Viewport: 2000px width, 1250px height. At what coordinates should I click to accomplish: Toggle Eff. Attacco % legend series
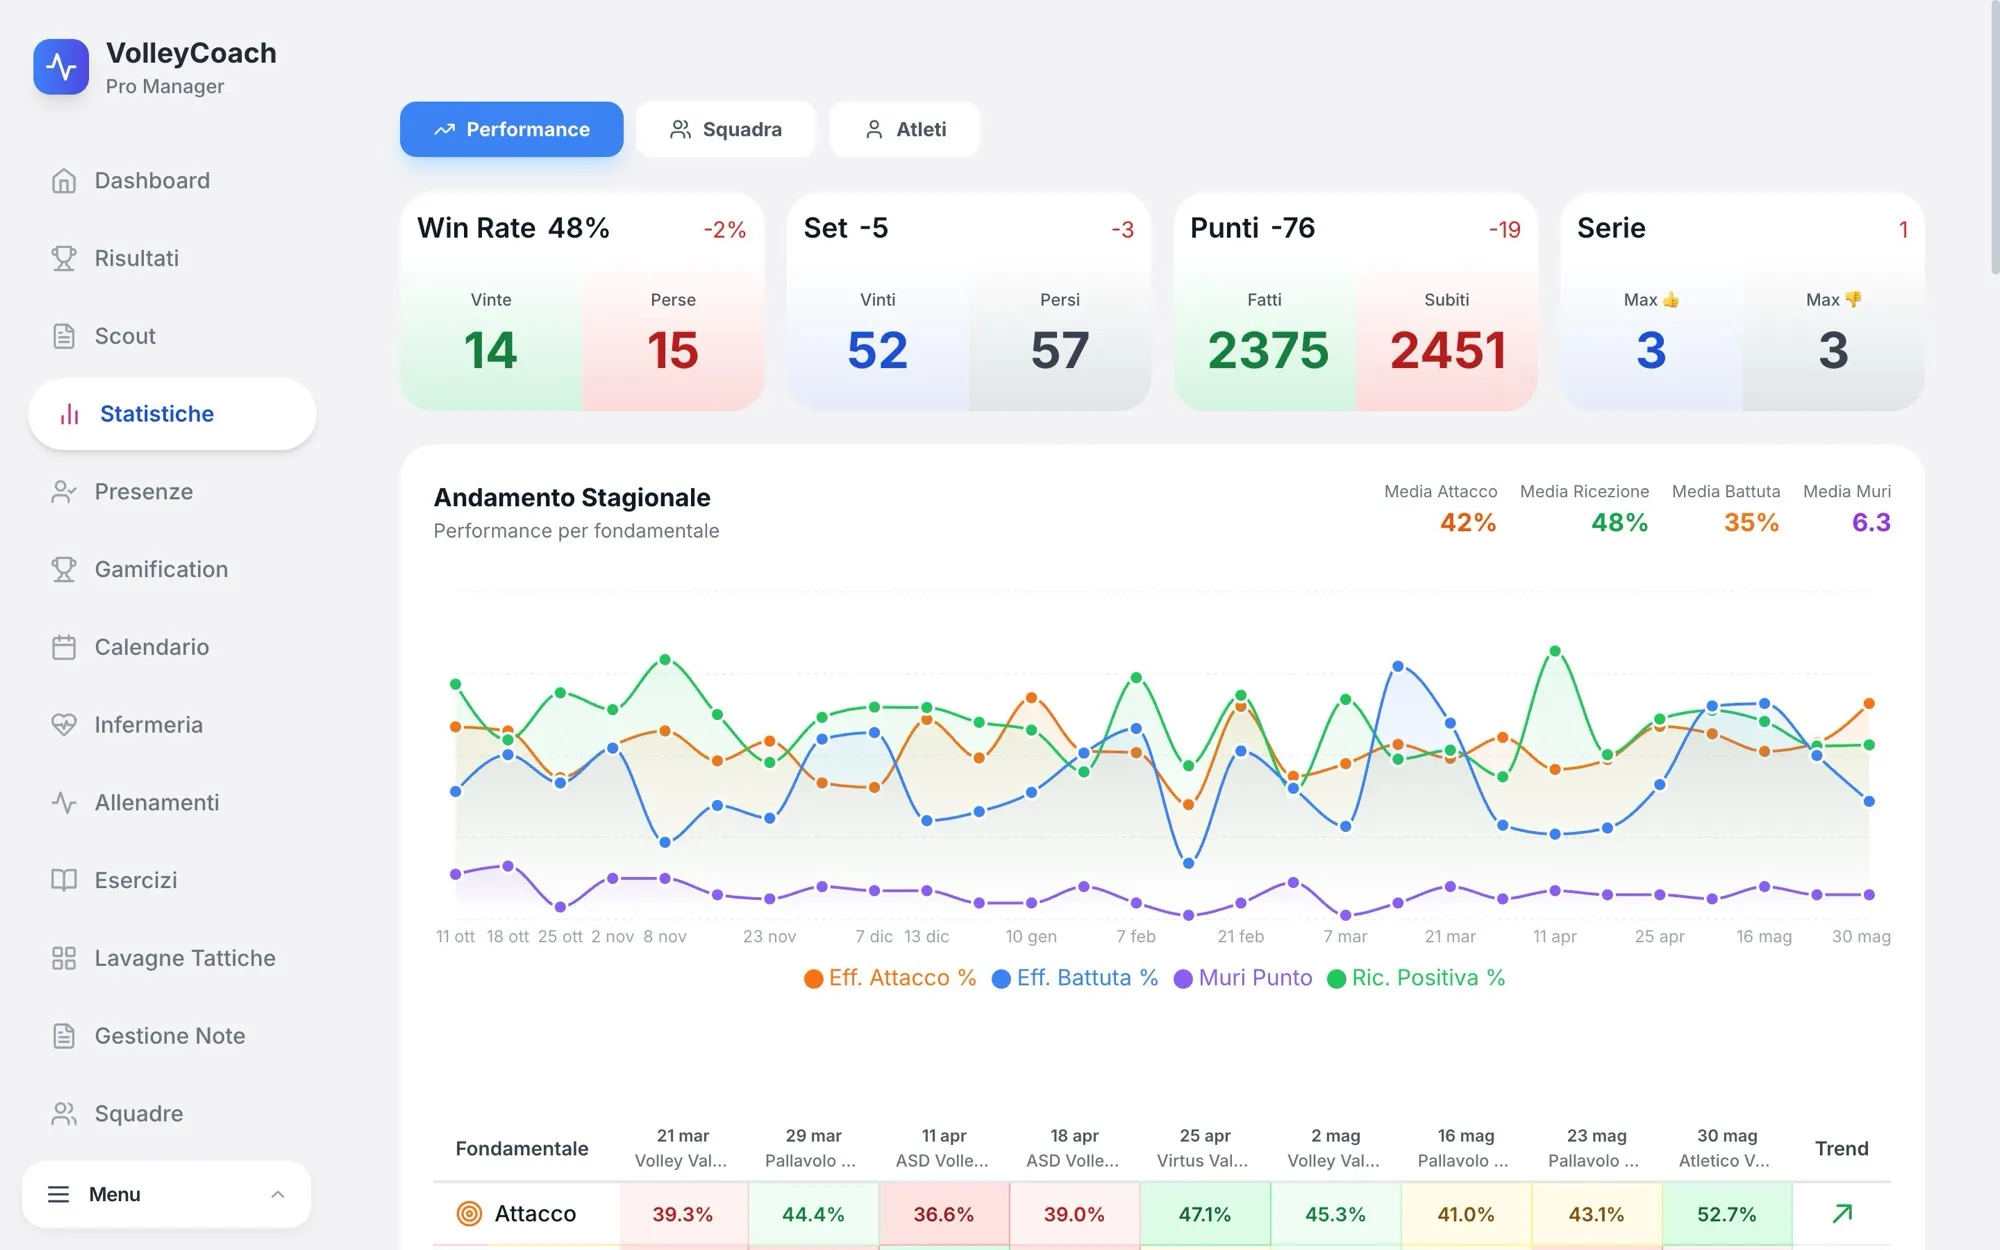coord(890,978)
